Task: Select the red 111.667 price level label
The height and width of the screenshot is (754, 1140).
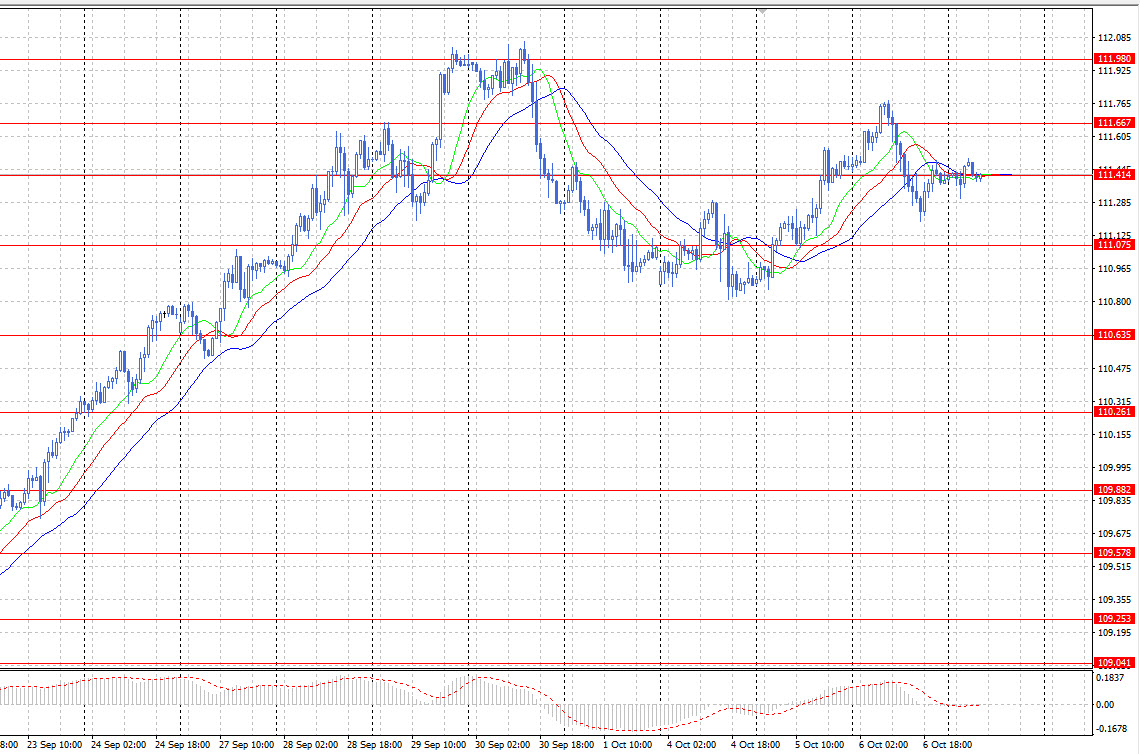Action: click(x=1114, y=123)
